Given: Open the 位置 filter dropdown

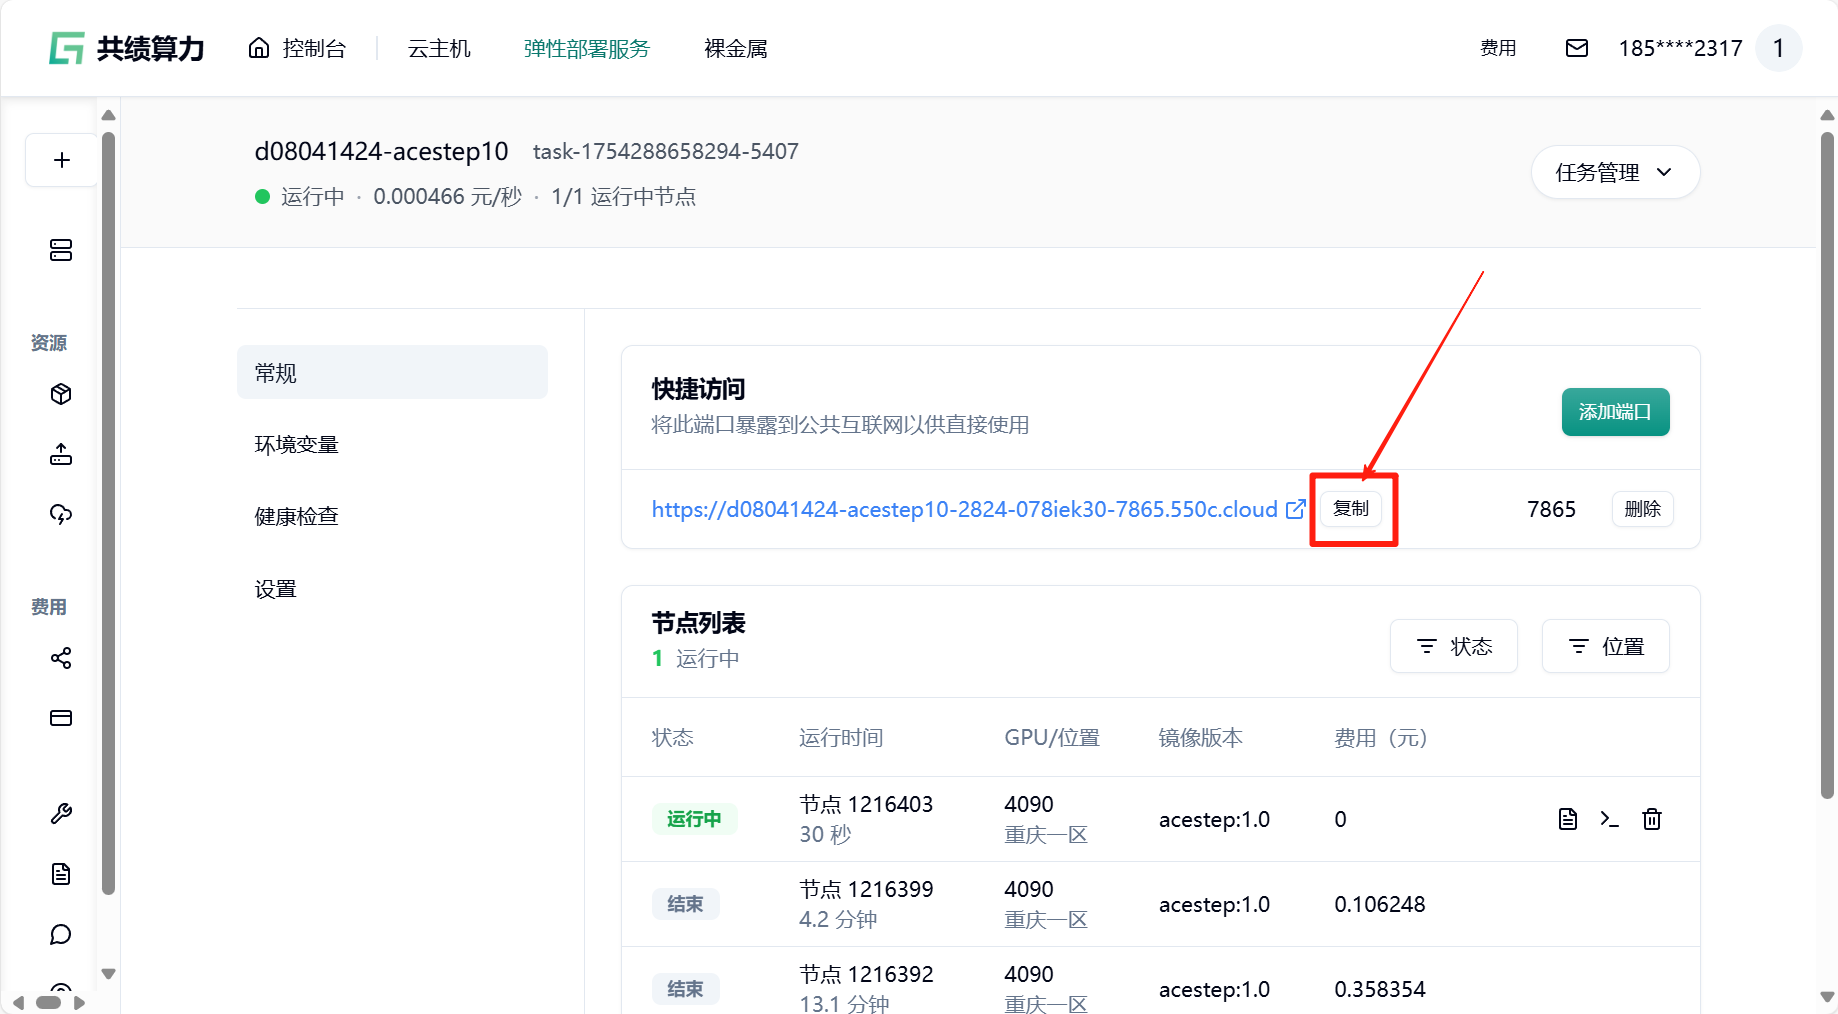Looking at the screenshot, I should (1605, 646).
